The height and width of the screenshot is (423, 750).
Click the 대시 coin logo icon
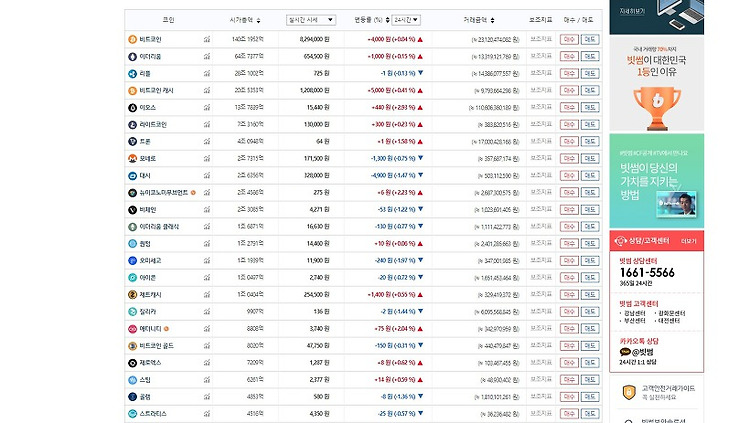click(x=132, y=176)
